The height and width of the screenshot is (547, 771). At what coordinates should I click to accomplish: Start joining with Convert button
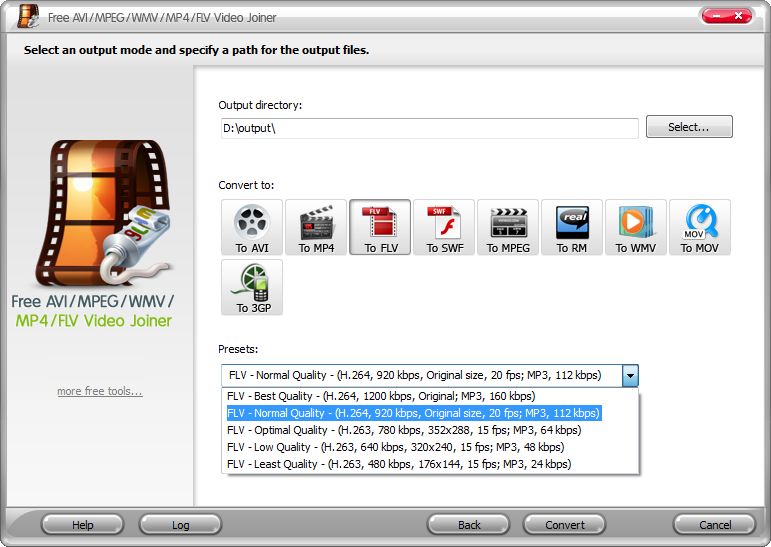[564, 525]
